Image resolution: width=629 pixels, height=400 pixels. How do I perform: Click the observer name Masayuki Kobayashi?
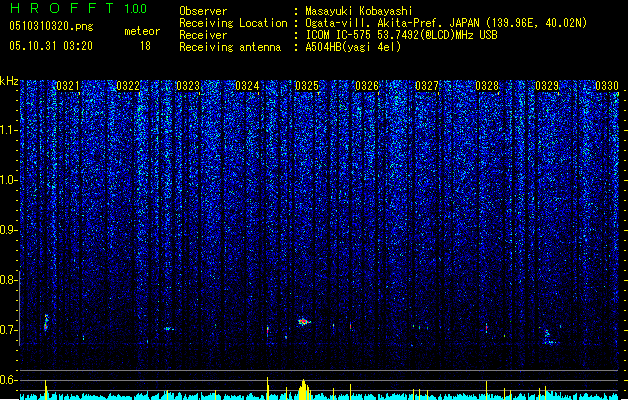359,11
